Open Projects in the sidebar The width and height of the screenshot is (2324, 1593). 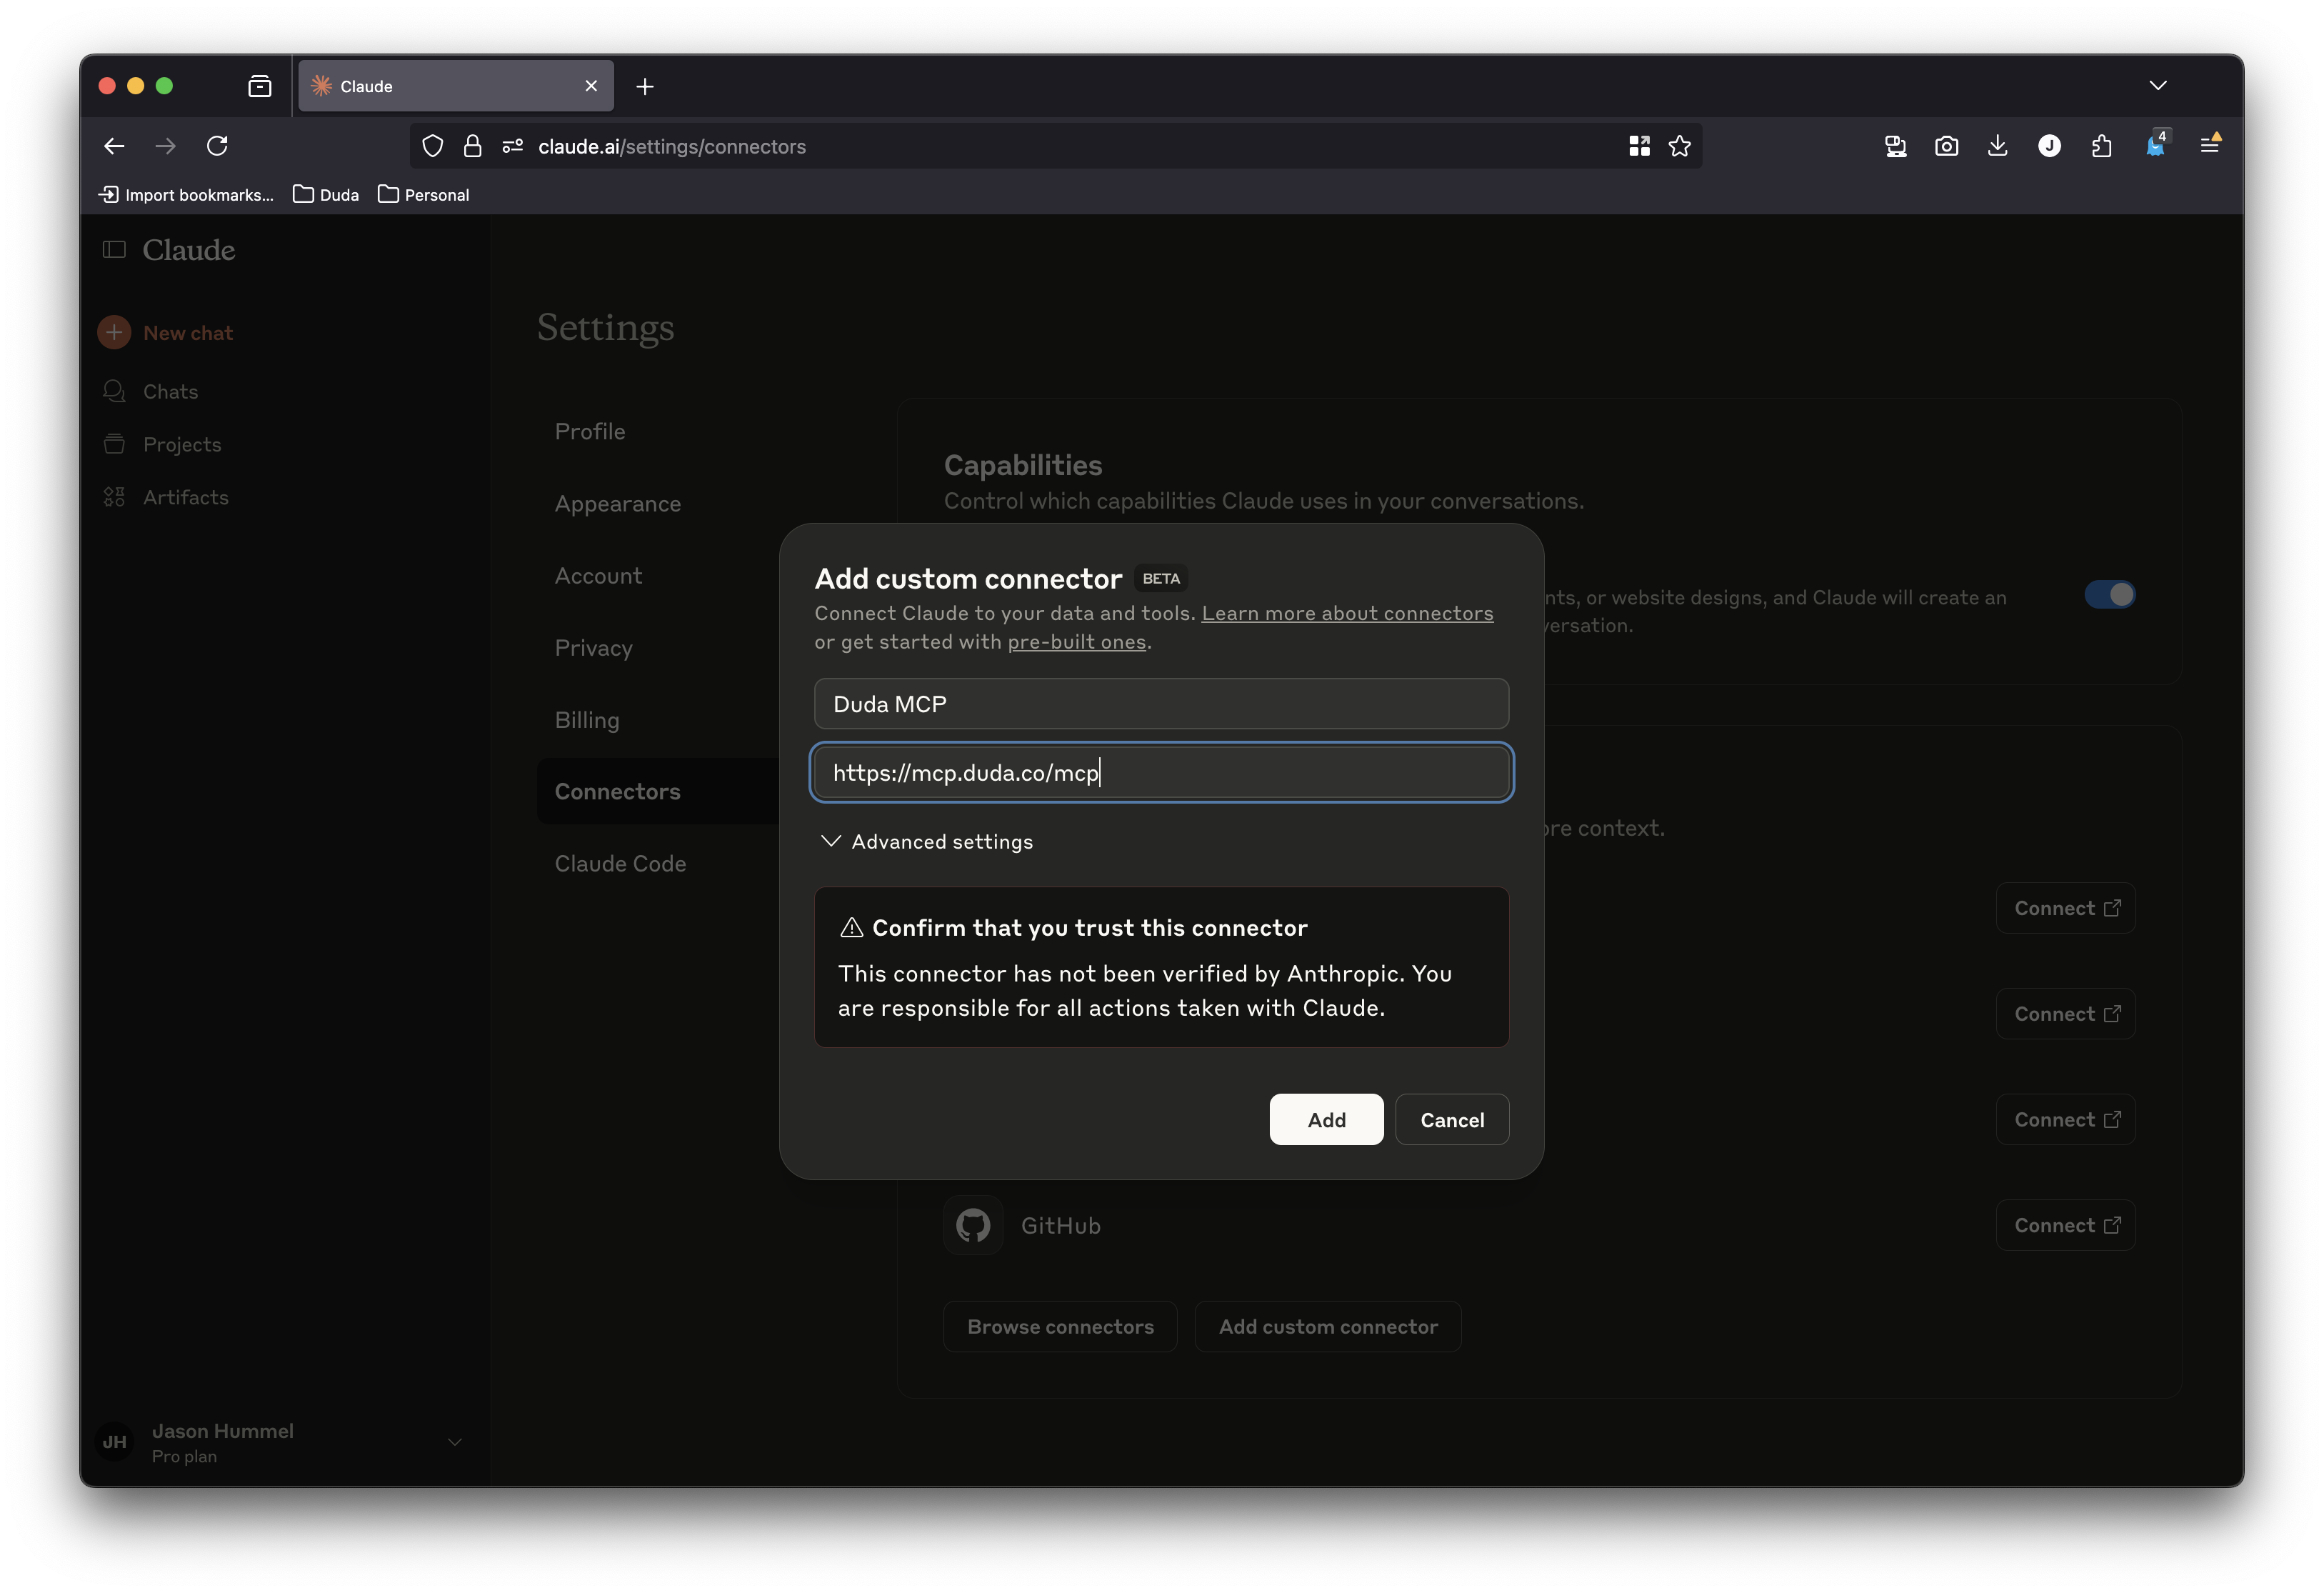(162, 444)
